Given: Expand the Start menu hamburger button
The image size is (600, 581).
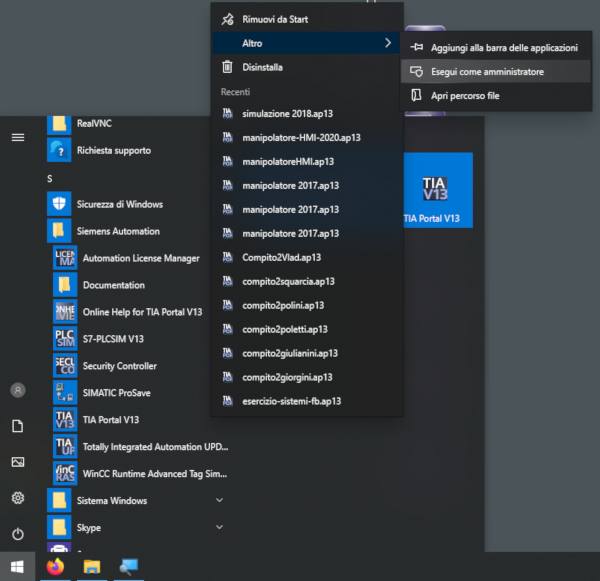Looking at the screenshot, I should pos(17,137).
